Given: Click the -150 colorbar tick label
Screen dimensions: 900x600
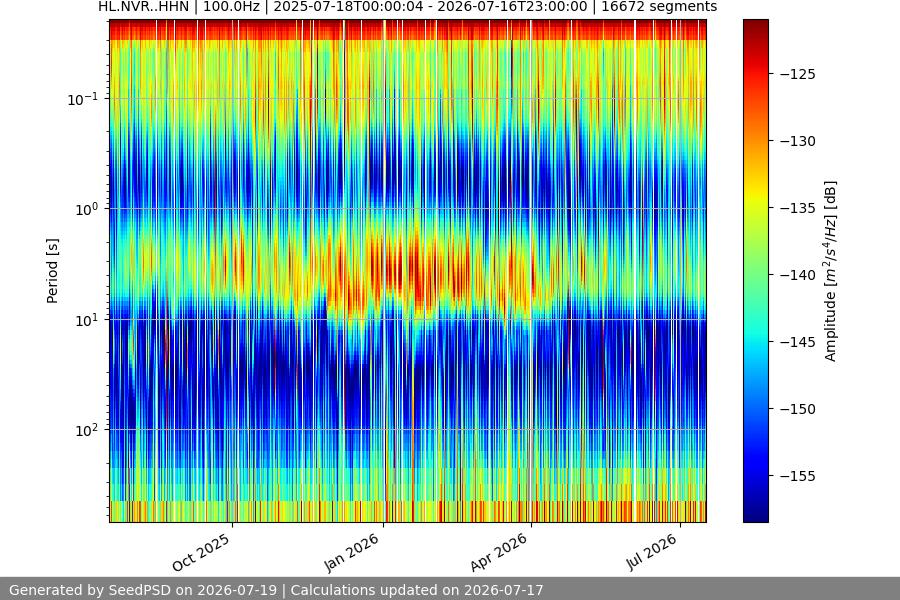Looking at the screenshot, I should coord(798,409).
